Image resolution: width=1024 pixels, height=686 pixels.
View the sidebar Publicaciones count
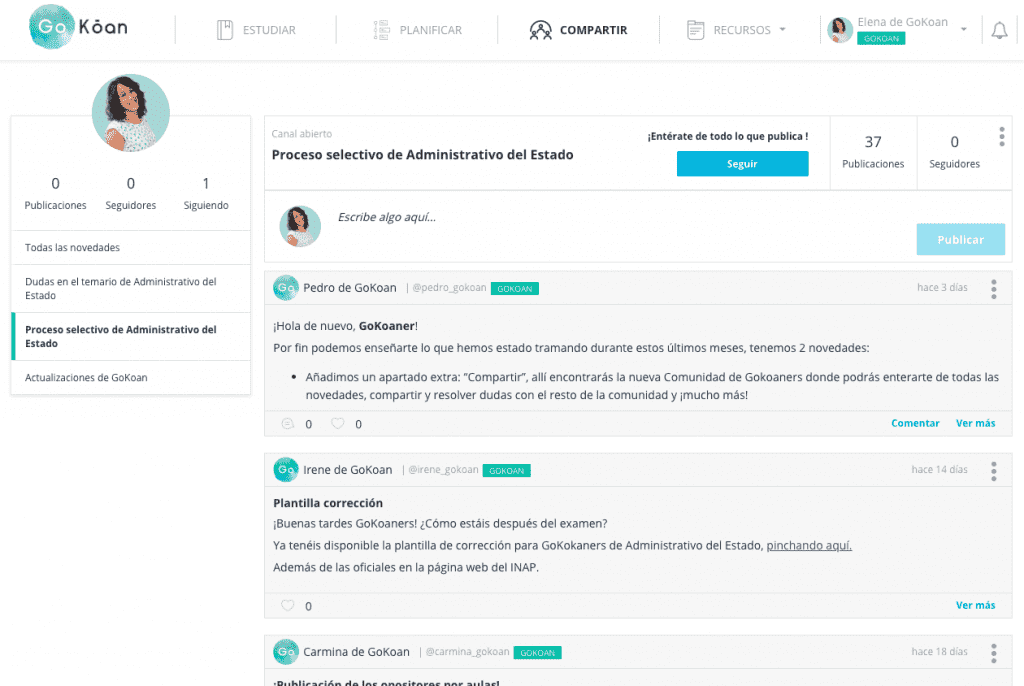56,193
